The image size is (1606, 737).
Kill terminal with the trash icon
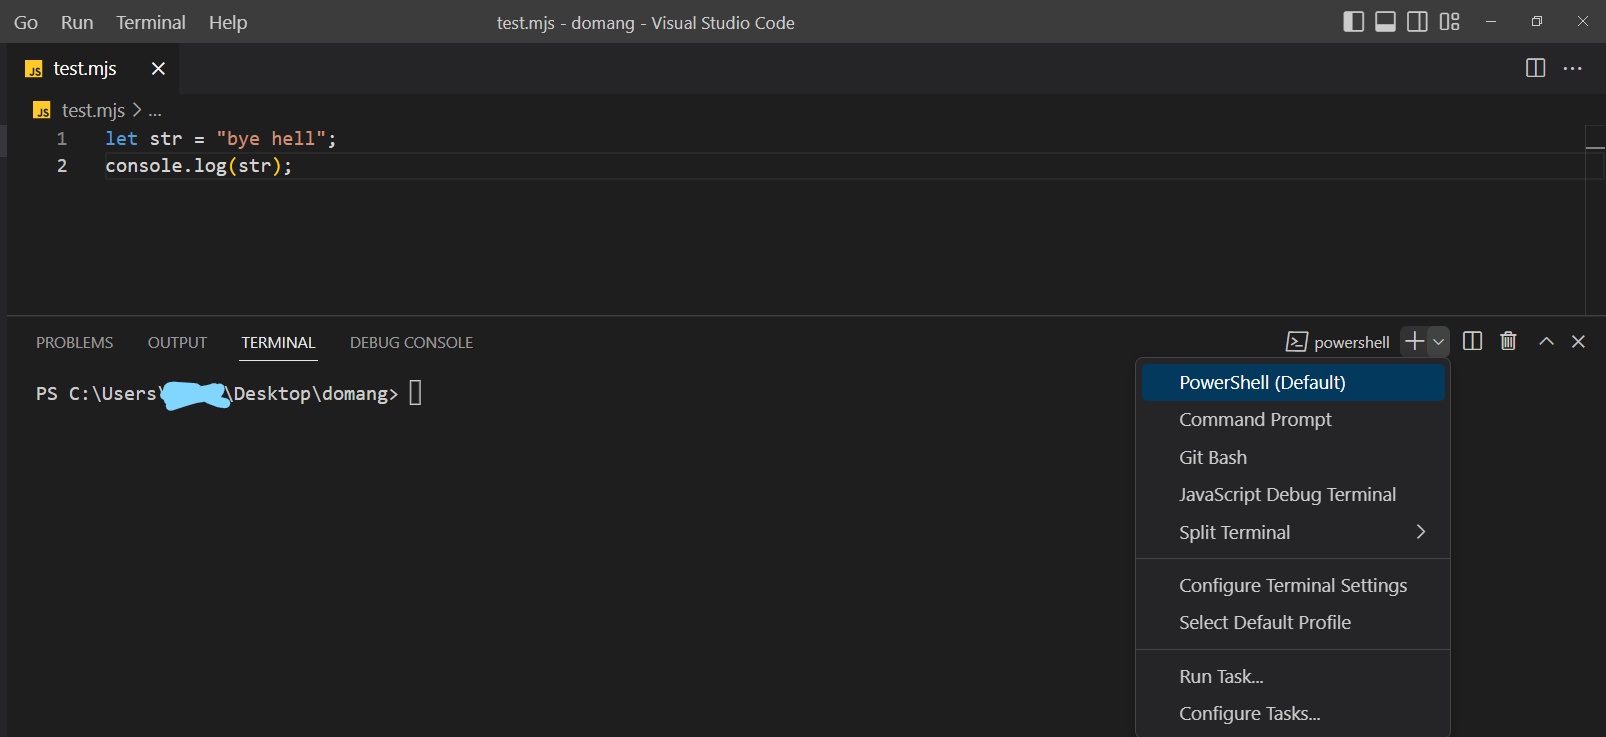pos(1508,341)
